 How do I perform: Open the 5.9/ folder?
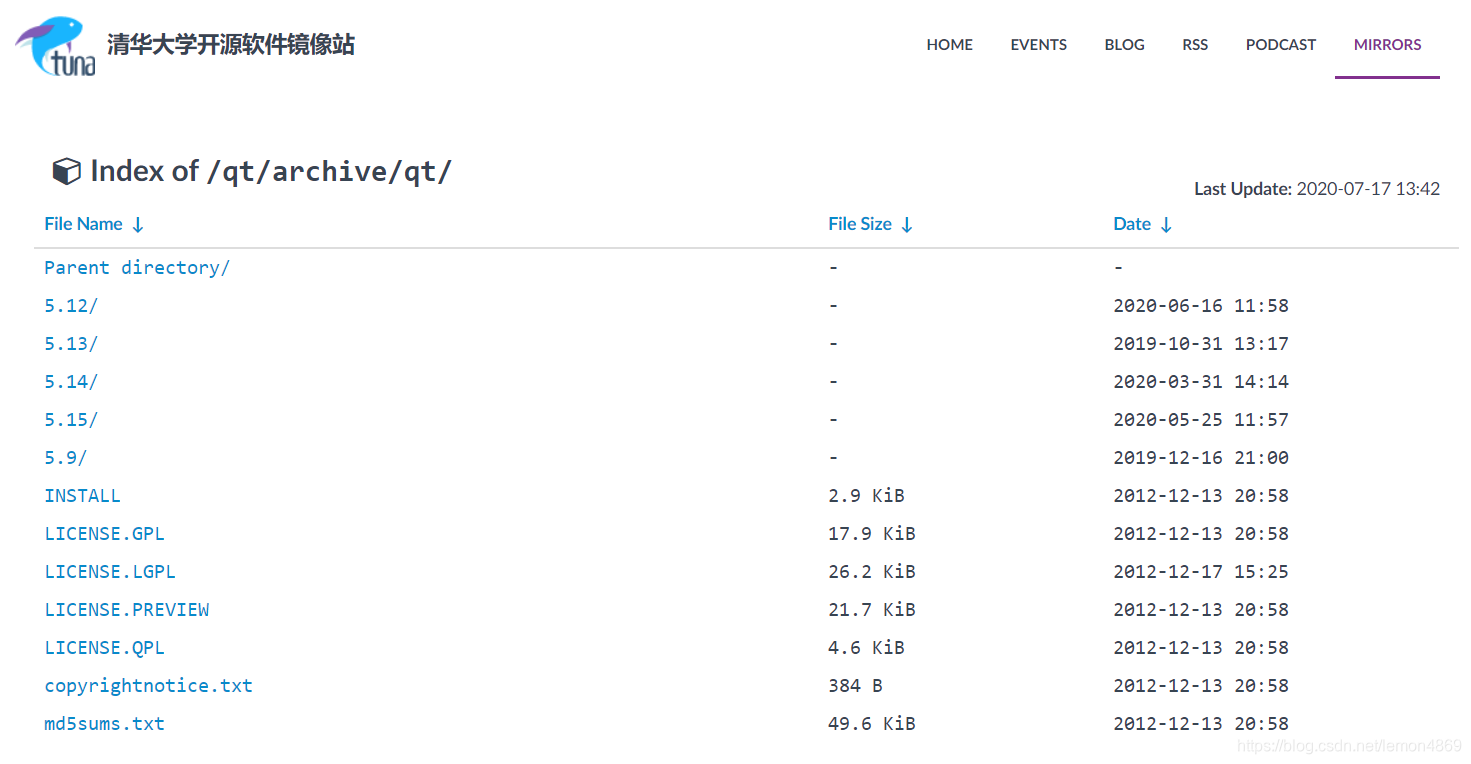pyautogui.click(x=66, y=458)
